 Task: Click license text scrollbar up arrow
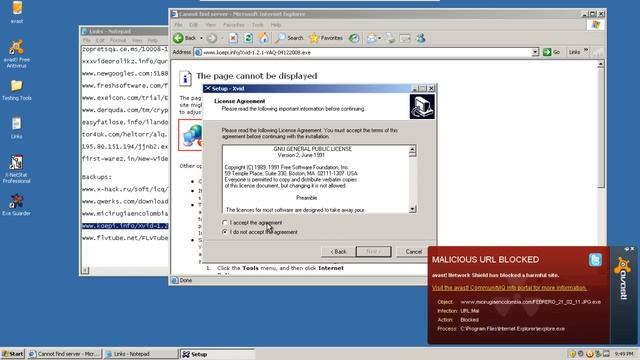click(x=412, y=149)
